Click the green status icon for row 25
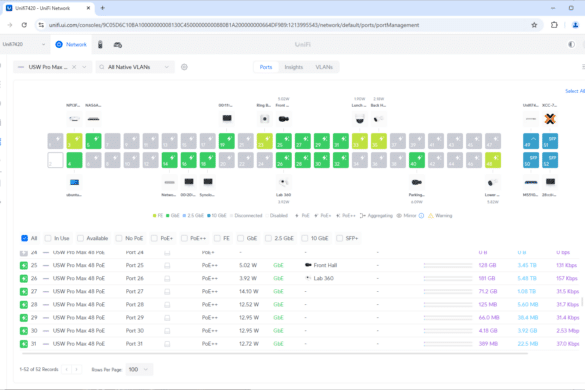 pos(24,265)
